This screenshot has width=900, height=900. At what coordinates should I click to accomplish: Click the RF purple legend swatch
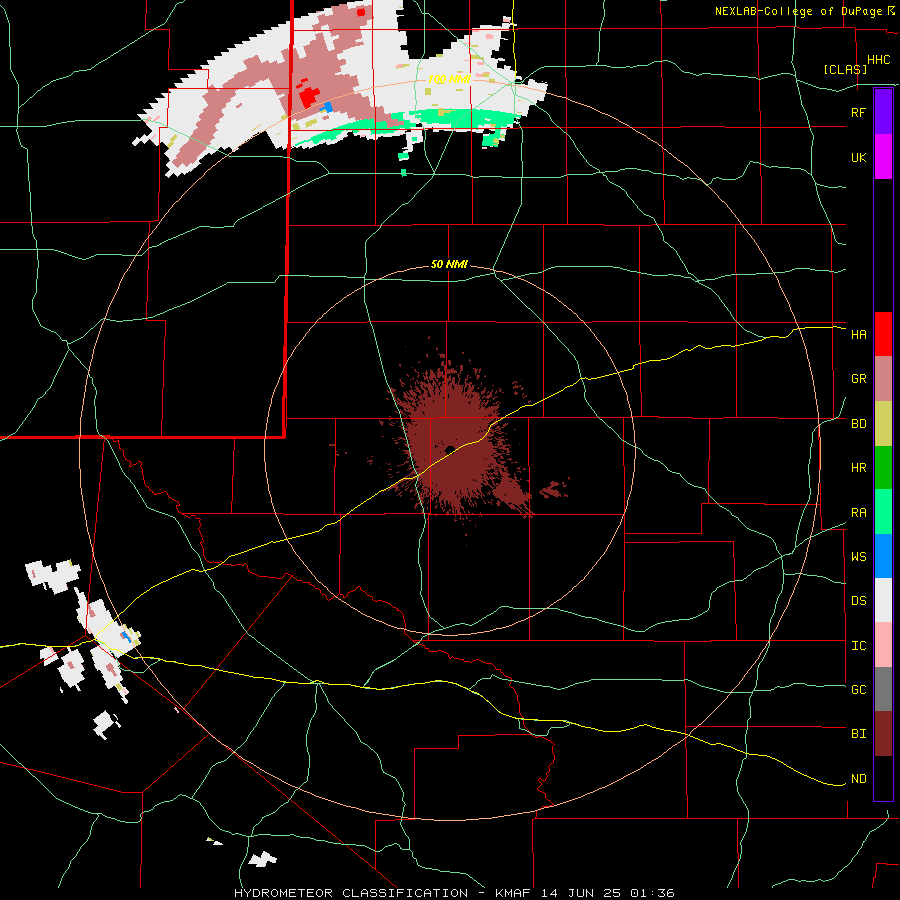(x=883, y=111)
